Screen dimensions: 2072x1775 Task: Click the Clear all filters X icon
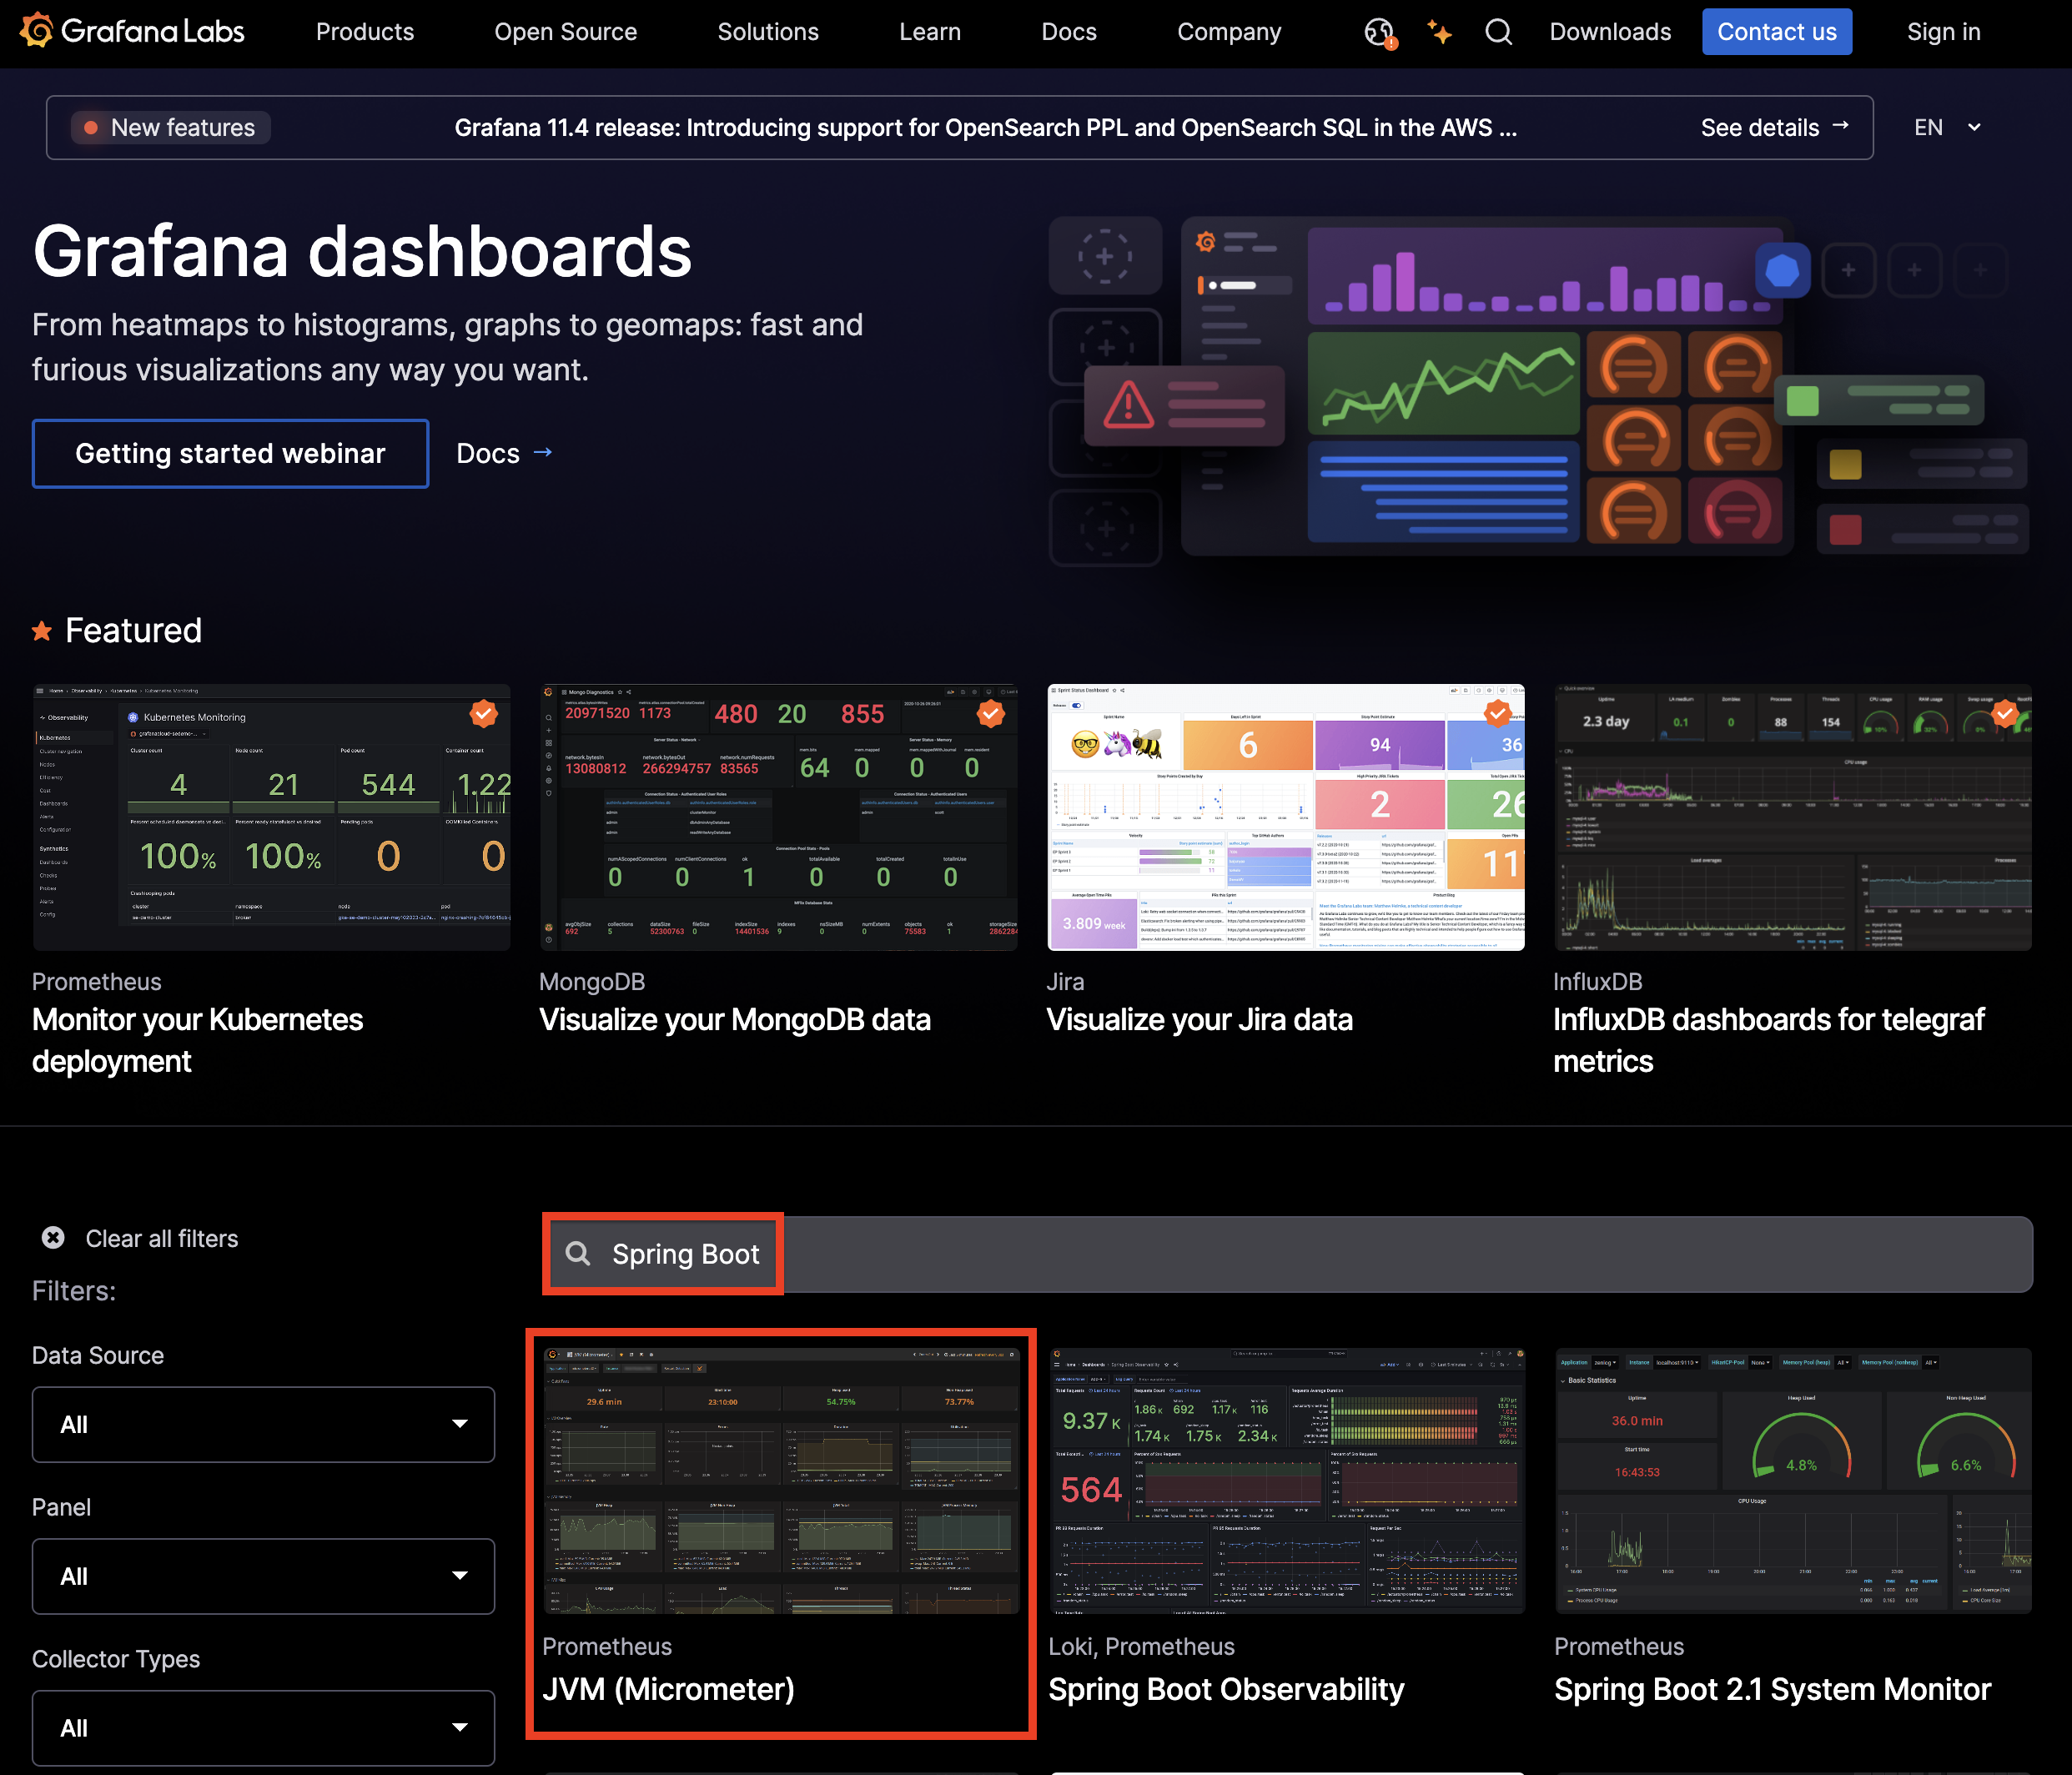pyautogui.click(x=53, y=1238)
